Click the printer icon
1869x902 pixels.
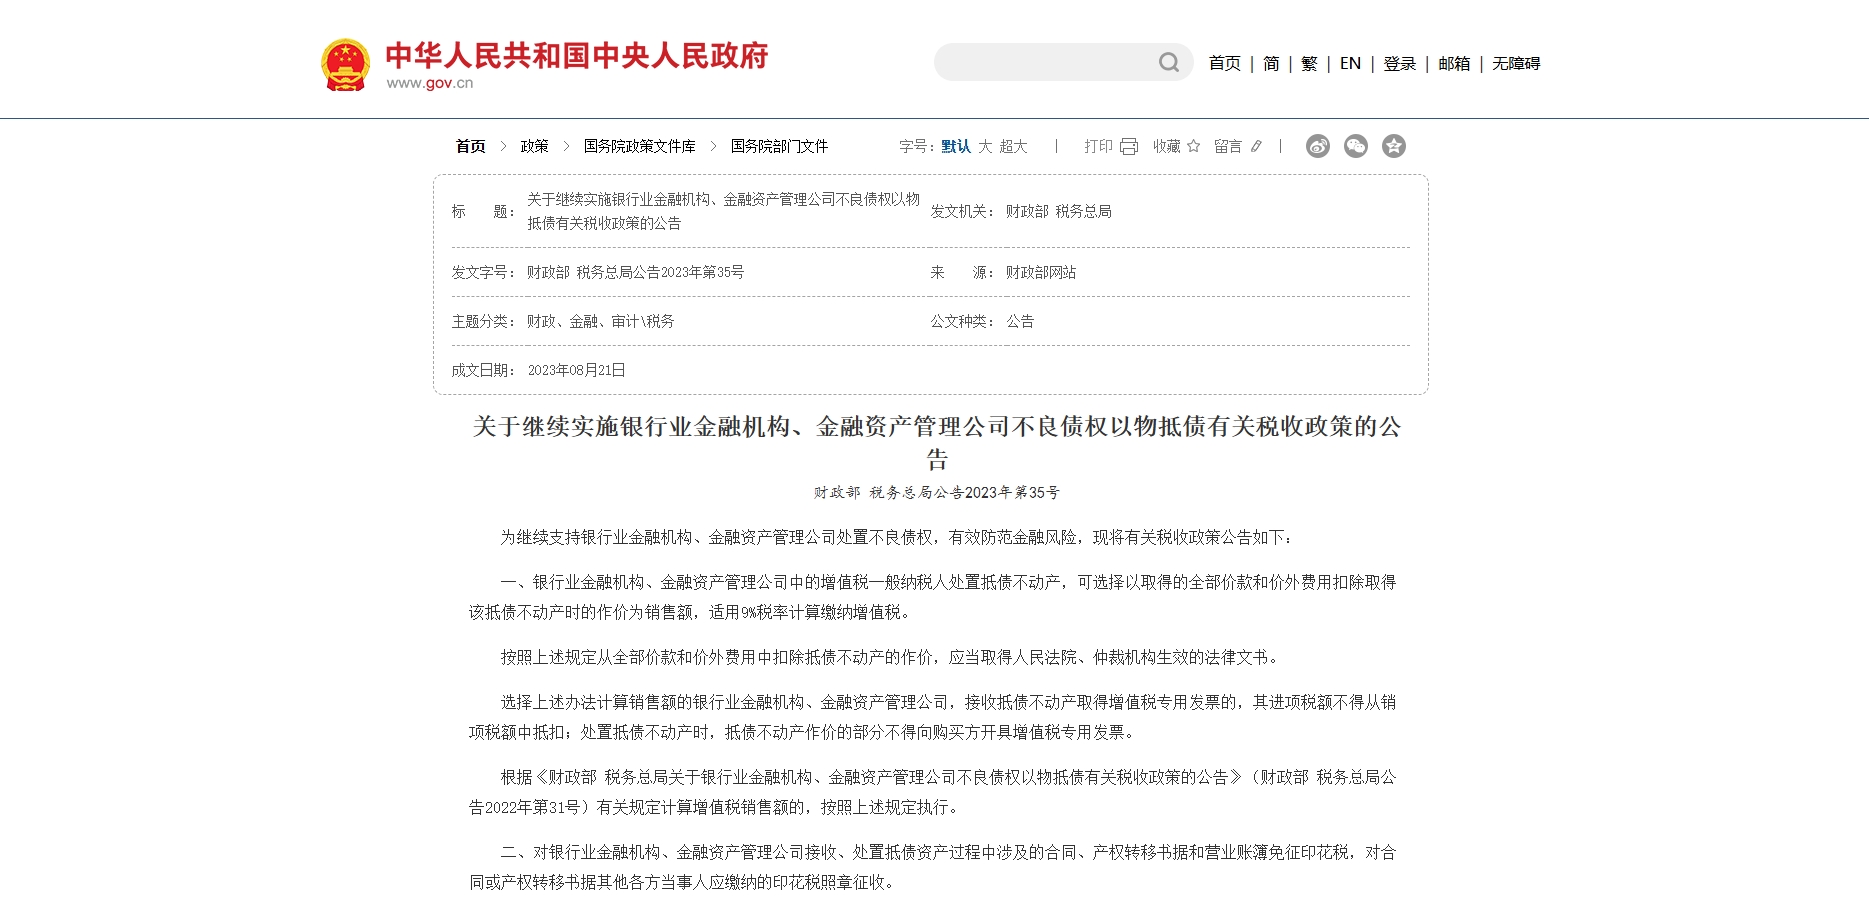[x=1129, y=147]
